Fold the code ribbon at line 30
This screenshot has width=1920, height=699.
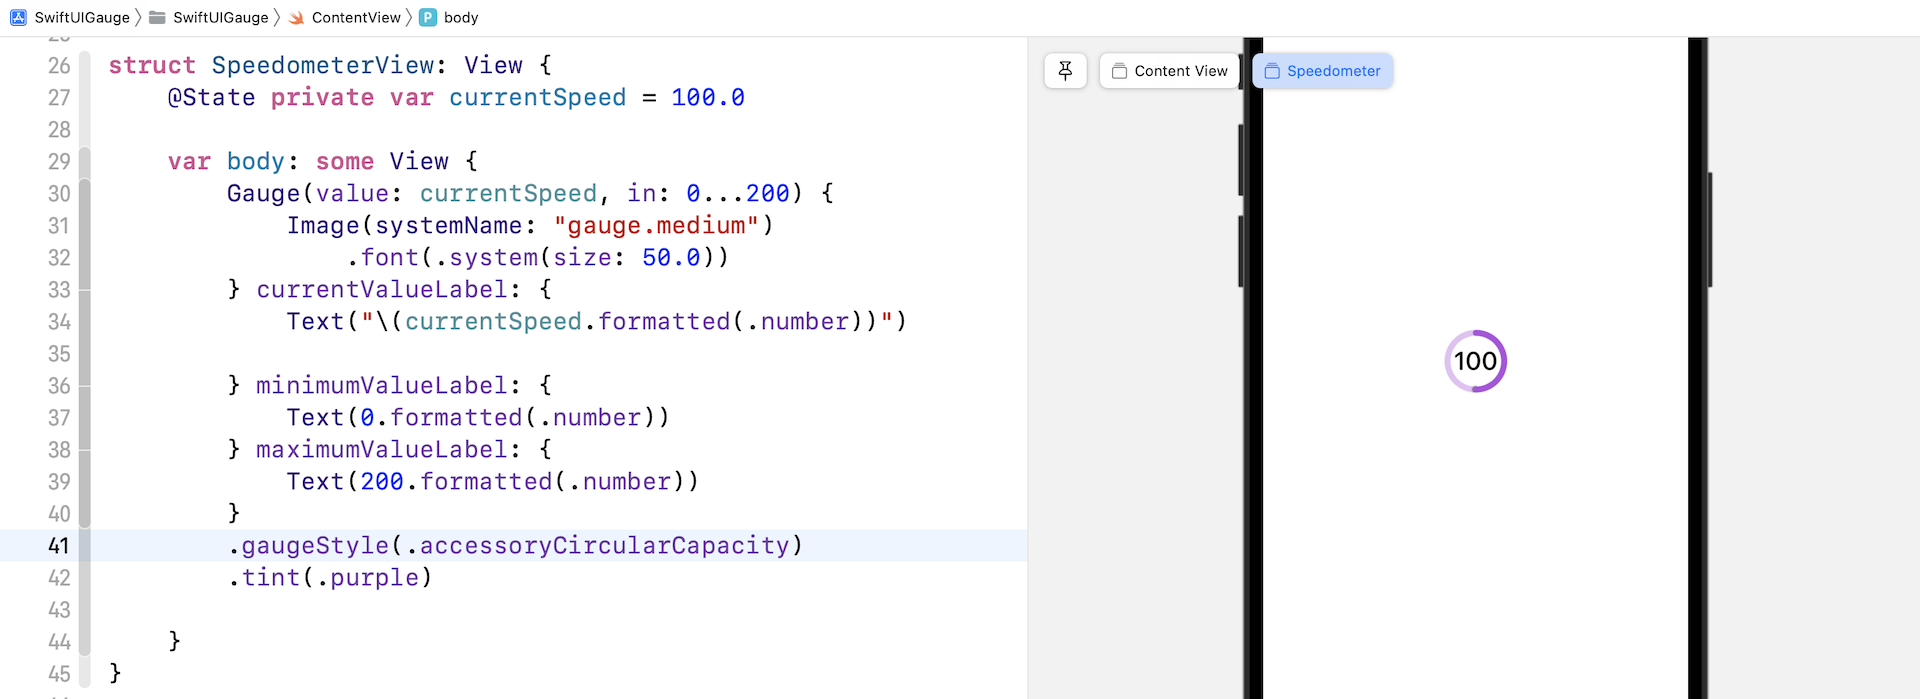(x=85, y=194)
